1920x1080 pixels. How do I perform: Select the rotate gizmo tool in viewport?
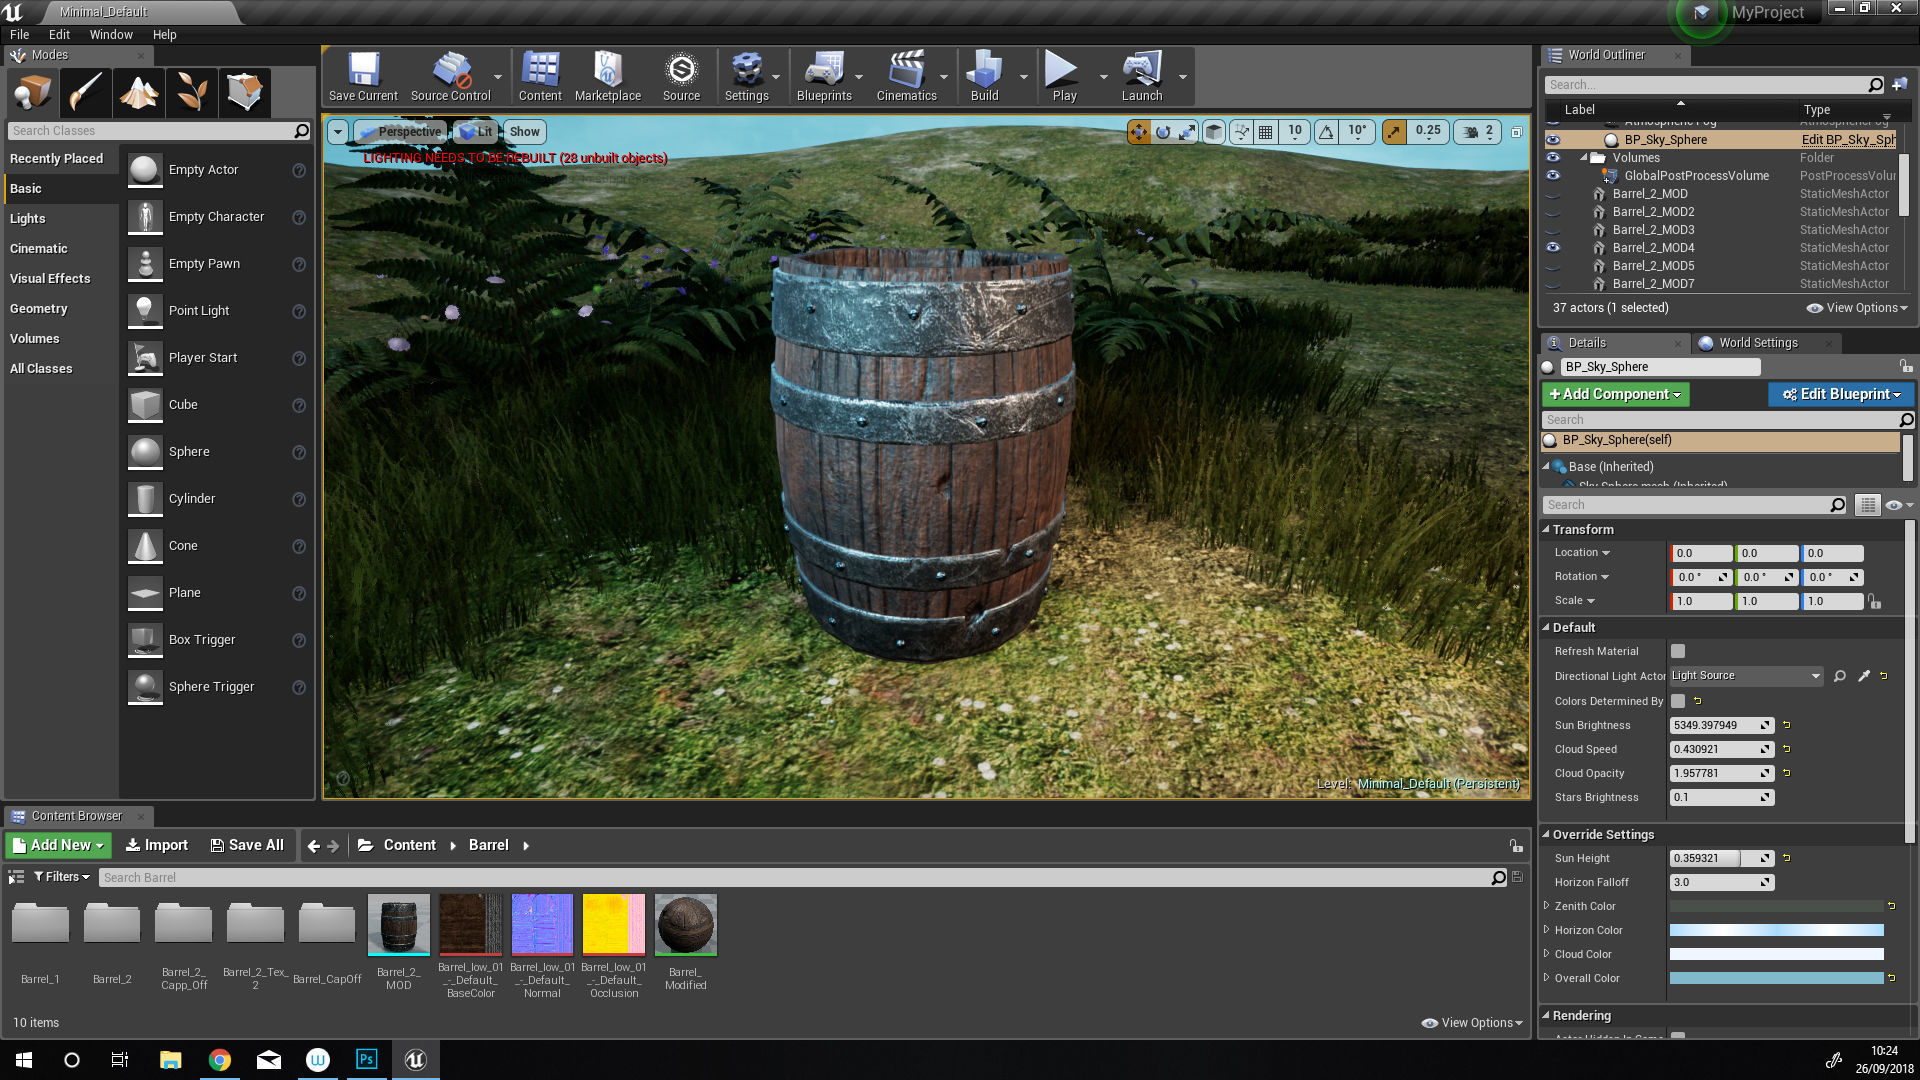1163,132
